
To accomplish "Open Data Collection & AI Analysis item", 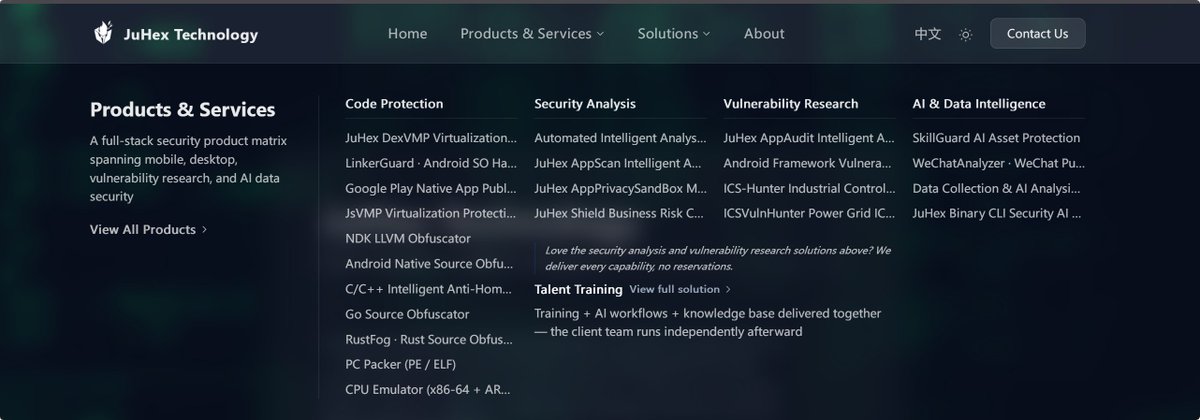I will (997, 188).
